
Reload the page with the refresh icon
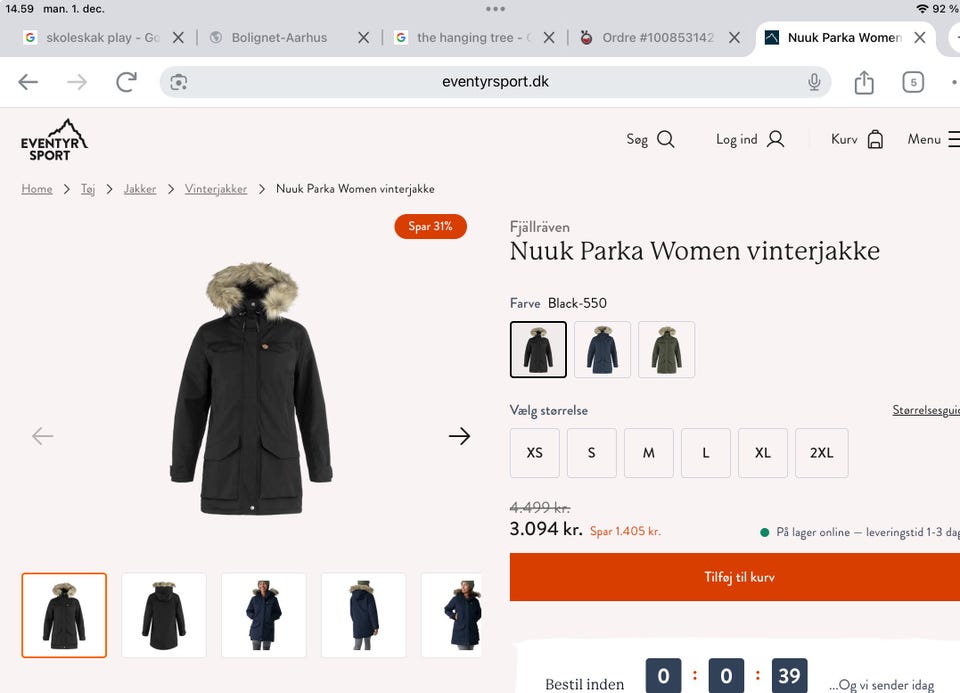(x=126, y=81)
